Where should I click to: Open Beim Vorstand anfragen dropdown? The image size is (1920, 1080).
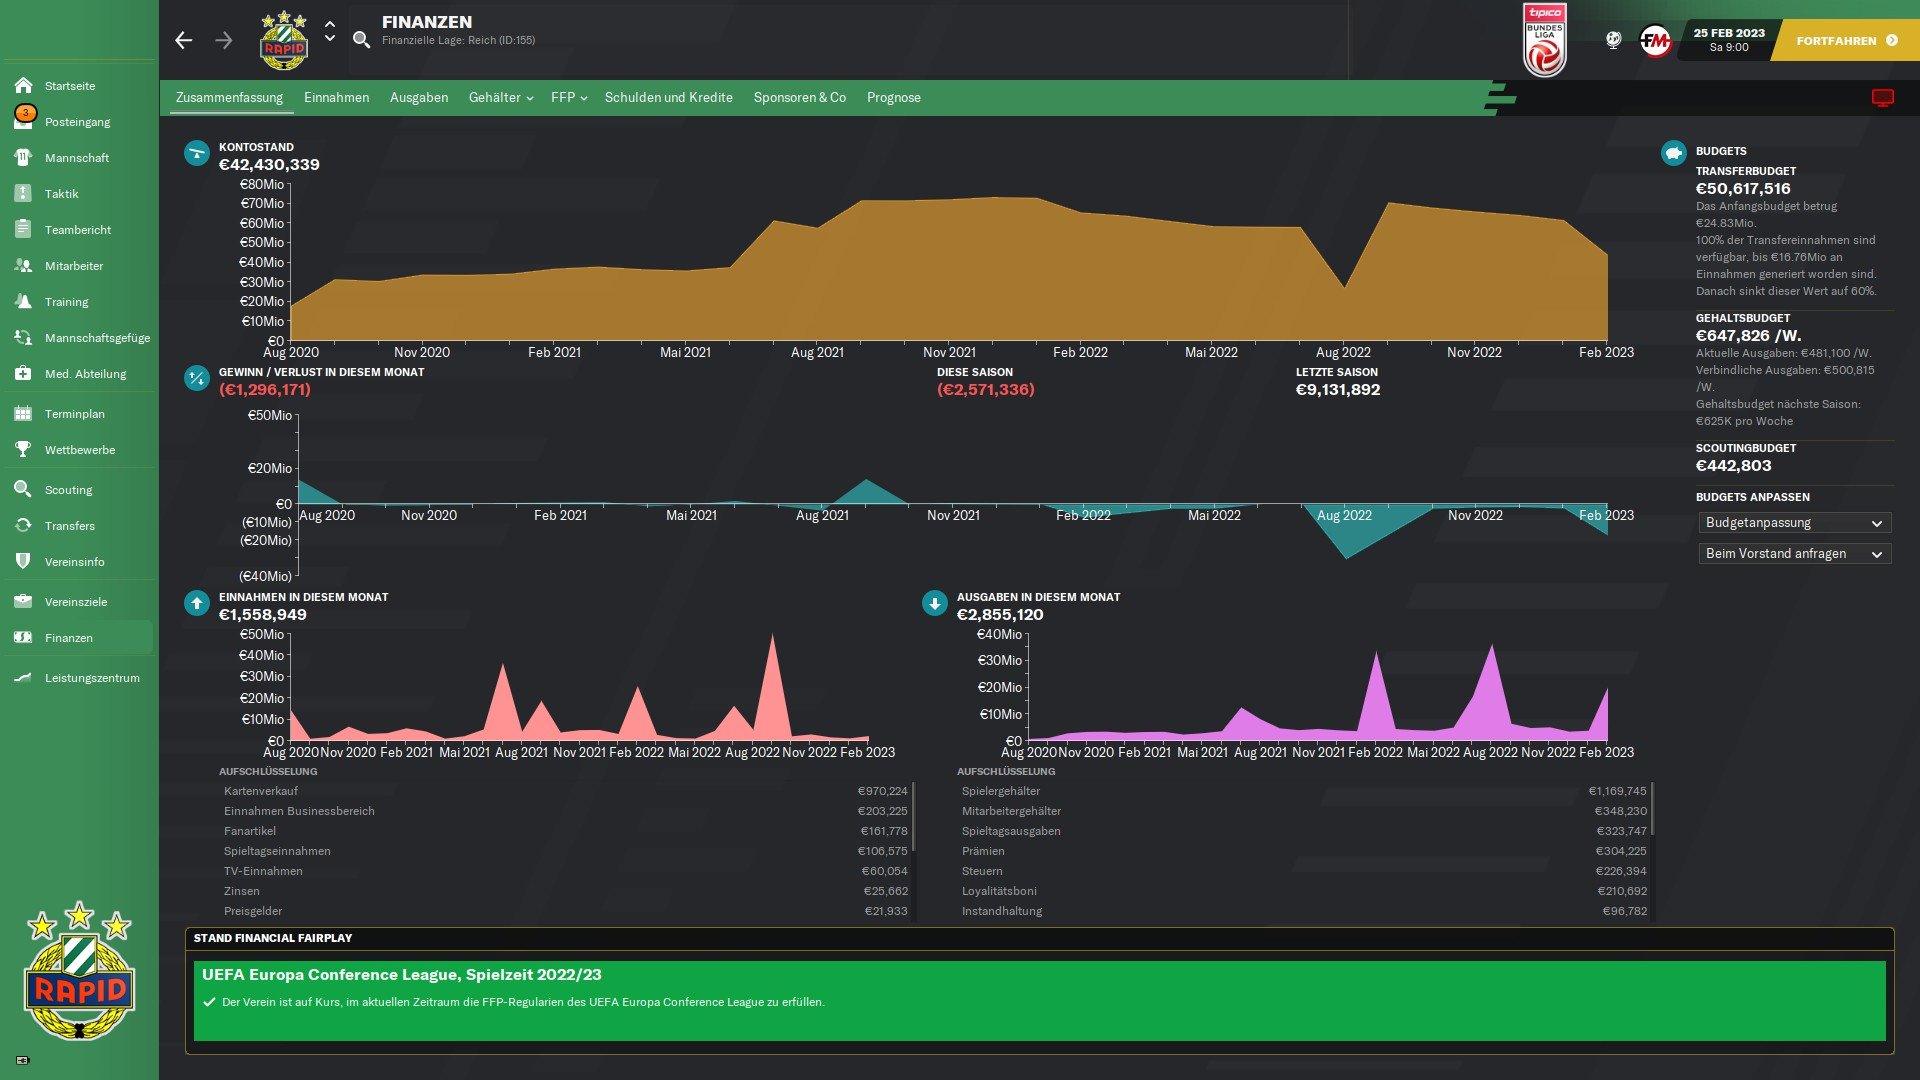[x=1794, y=554]
